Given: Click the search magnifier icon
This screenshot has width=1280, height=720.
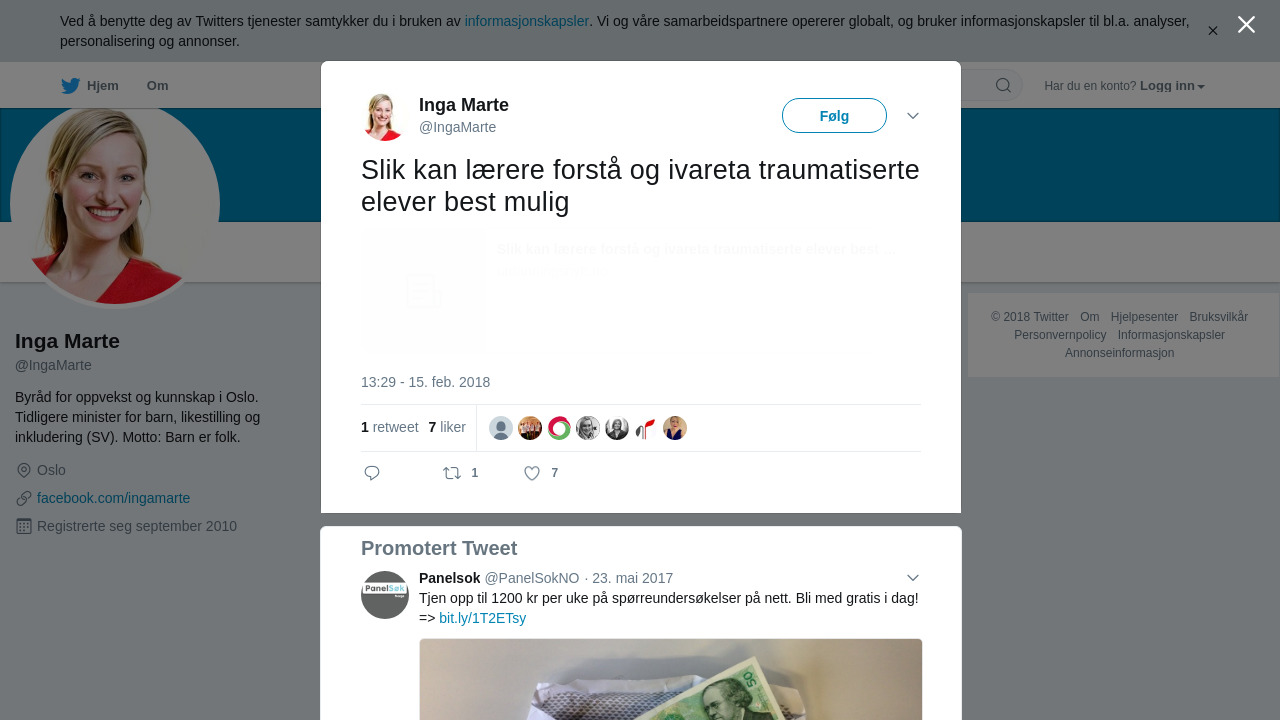Looking at the screenshot, I should coord(1003,85).
